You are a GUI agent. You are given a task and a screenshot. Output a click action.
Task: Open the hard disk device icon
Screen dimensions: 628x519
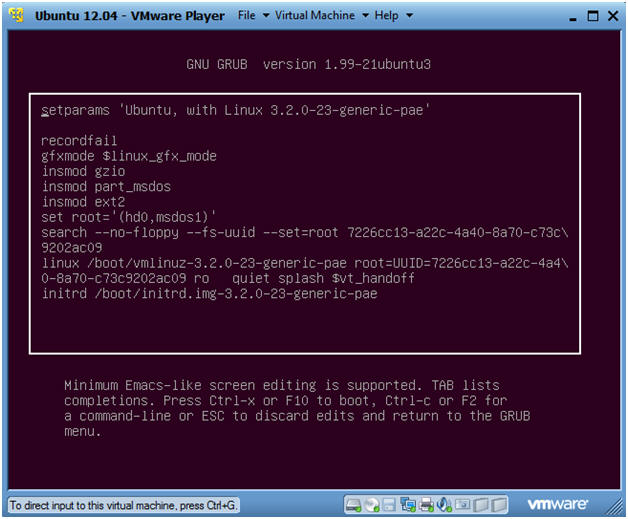point(353,505)
